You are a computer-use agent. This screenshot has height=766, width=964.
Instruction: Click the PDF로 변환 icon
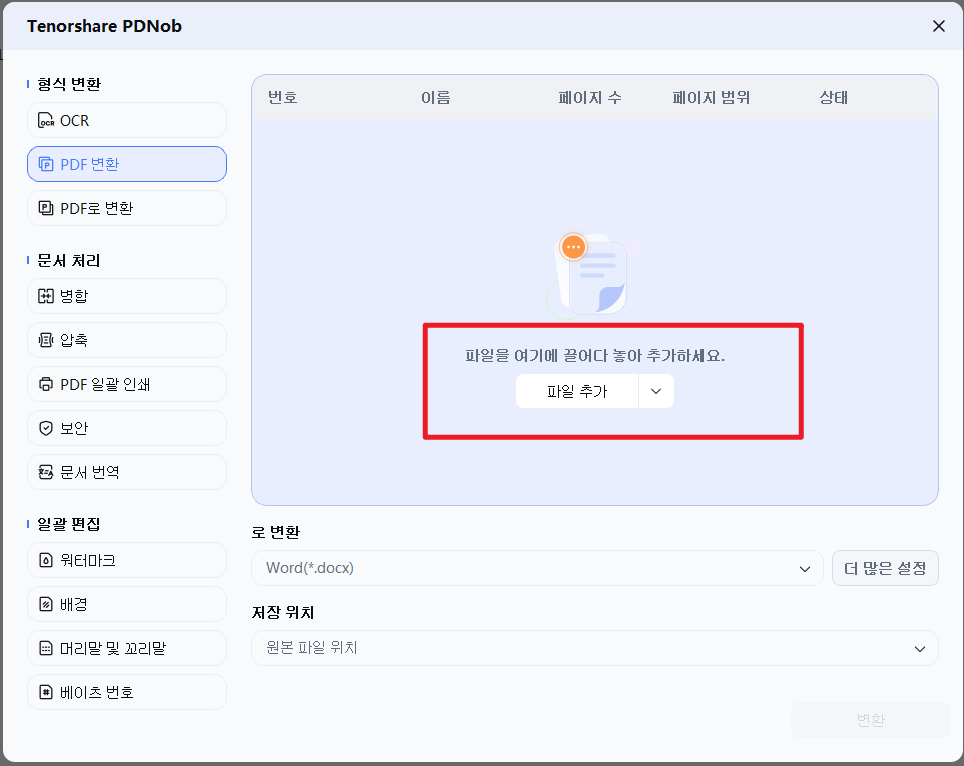(x=46, y=208)
